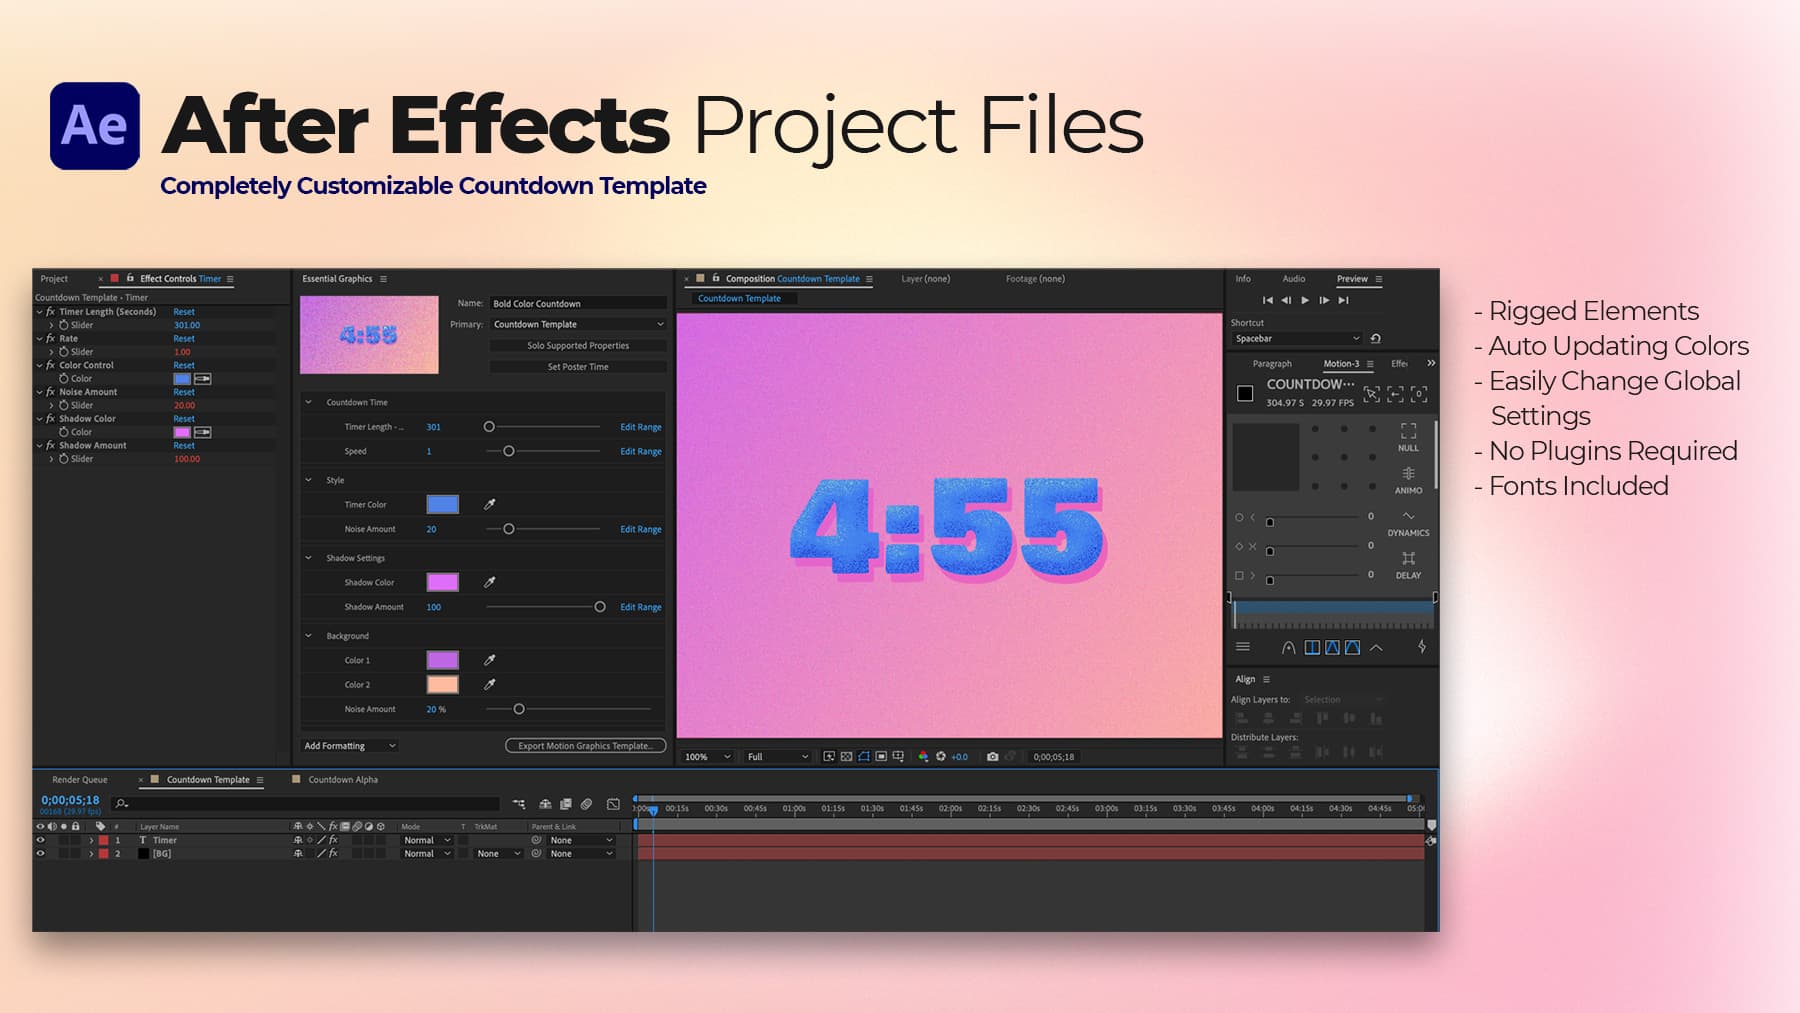
Task: Use the eyedropper for Background Color 1
Action: point(489,660)
